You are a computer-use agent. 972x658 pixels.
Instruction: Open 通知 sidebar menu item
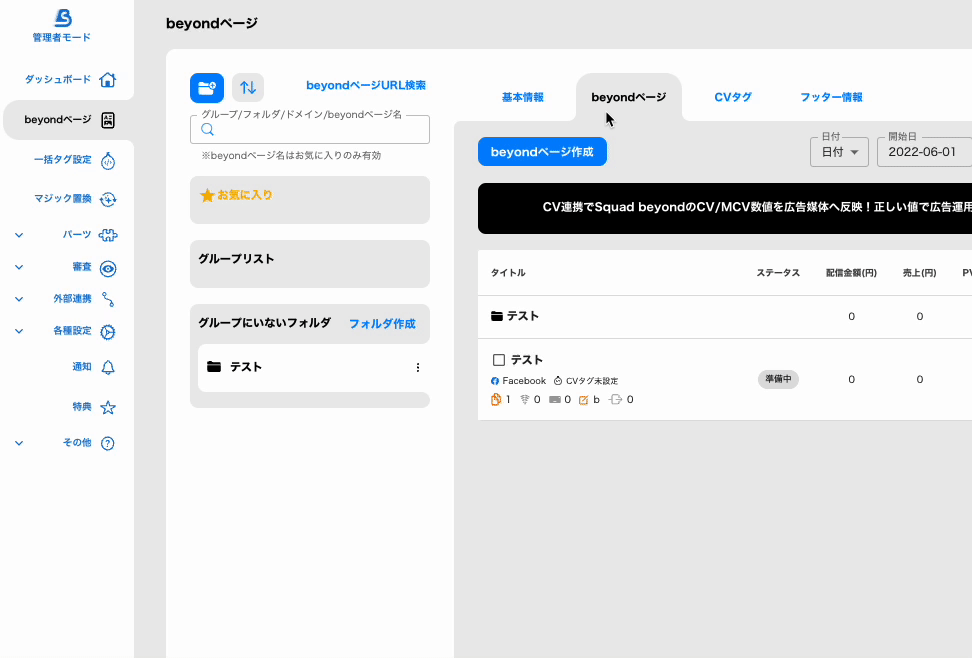(x=82, y=367)
